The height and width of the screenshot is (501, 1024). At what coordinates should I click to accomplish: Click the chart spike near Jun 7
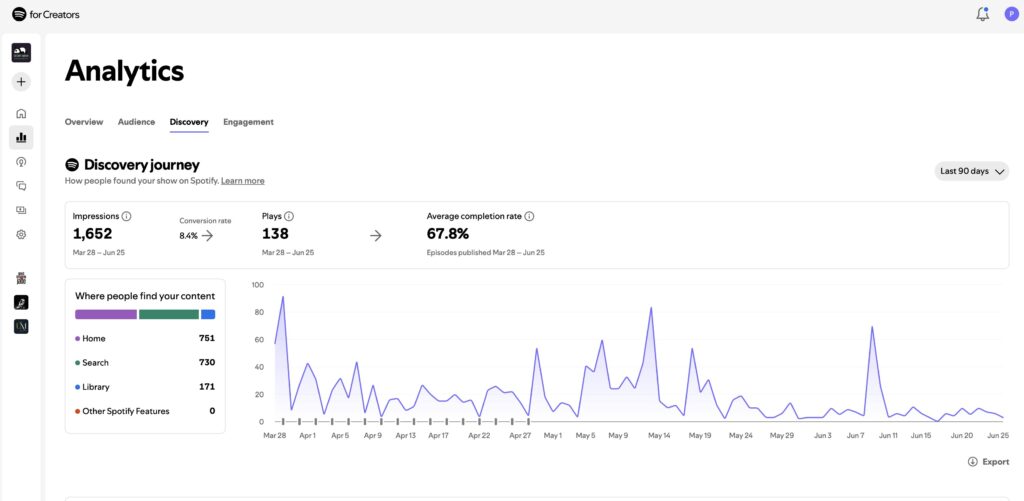pos(872,327)
